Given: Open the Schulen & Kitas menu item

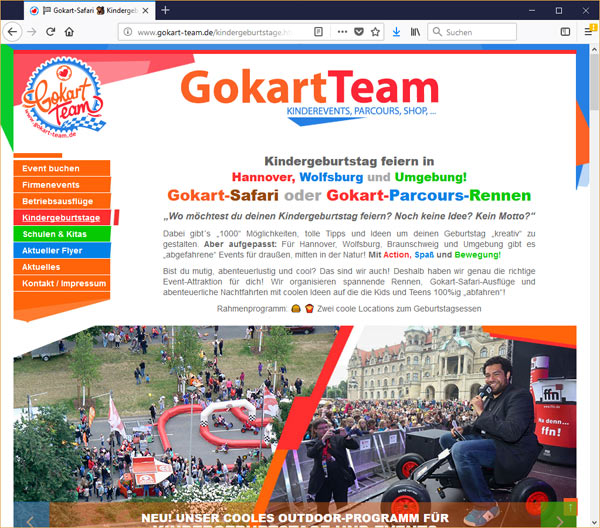Looking at the screenshot, I should coord(62,234).
